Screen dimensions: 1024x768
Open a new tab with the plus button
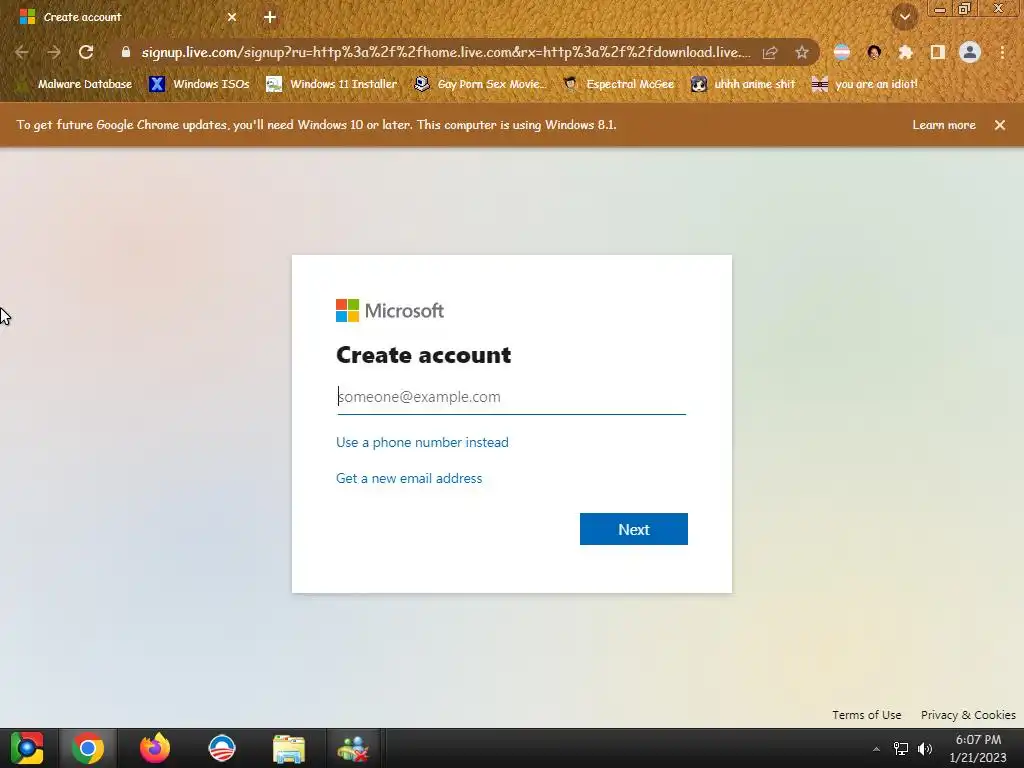tap(270, 17)
